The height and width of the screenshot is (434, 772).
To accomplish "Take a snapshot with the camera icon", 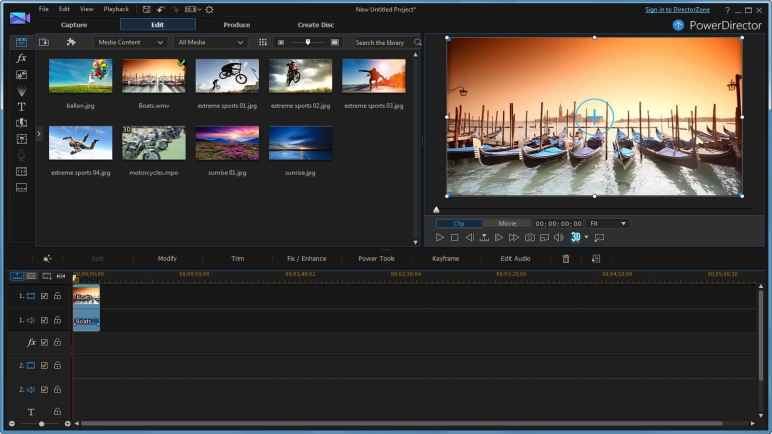I will (529, 238).
